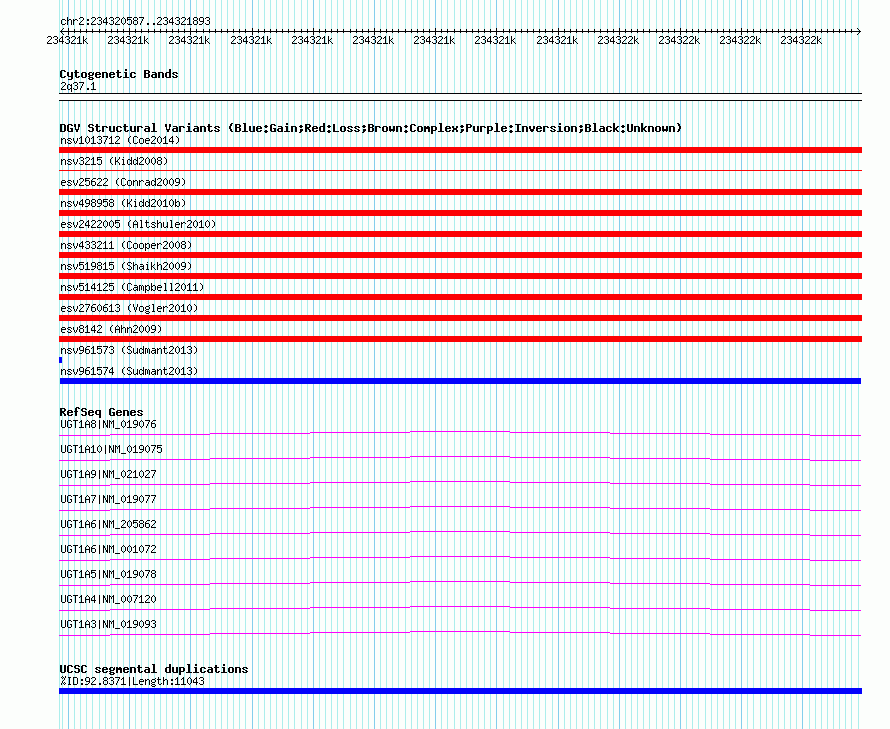Select the RefSeq Genes track heading
890x729 pixels.
[x=101, y=412]
